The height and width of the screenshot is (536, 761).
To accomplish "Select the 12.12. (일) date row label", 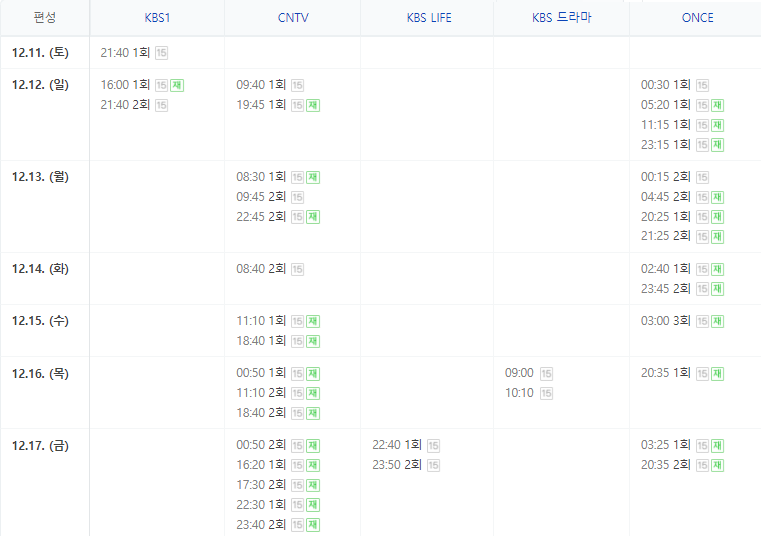I will [x=40, y=85].
